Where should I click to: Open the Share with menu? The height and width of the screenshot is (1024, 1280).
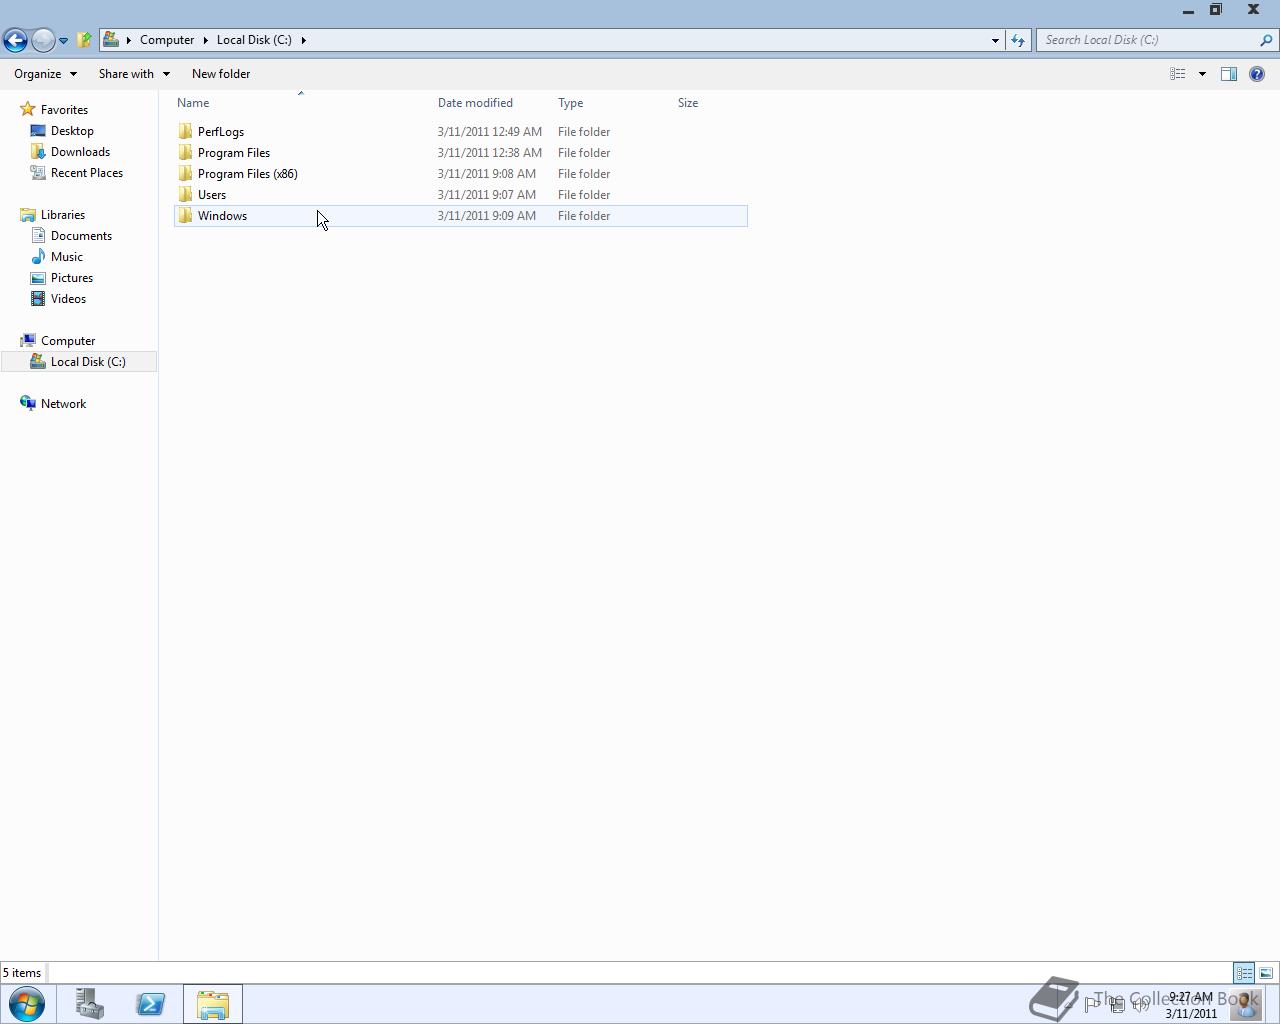pos(134,74)
